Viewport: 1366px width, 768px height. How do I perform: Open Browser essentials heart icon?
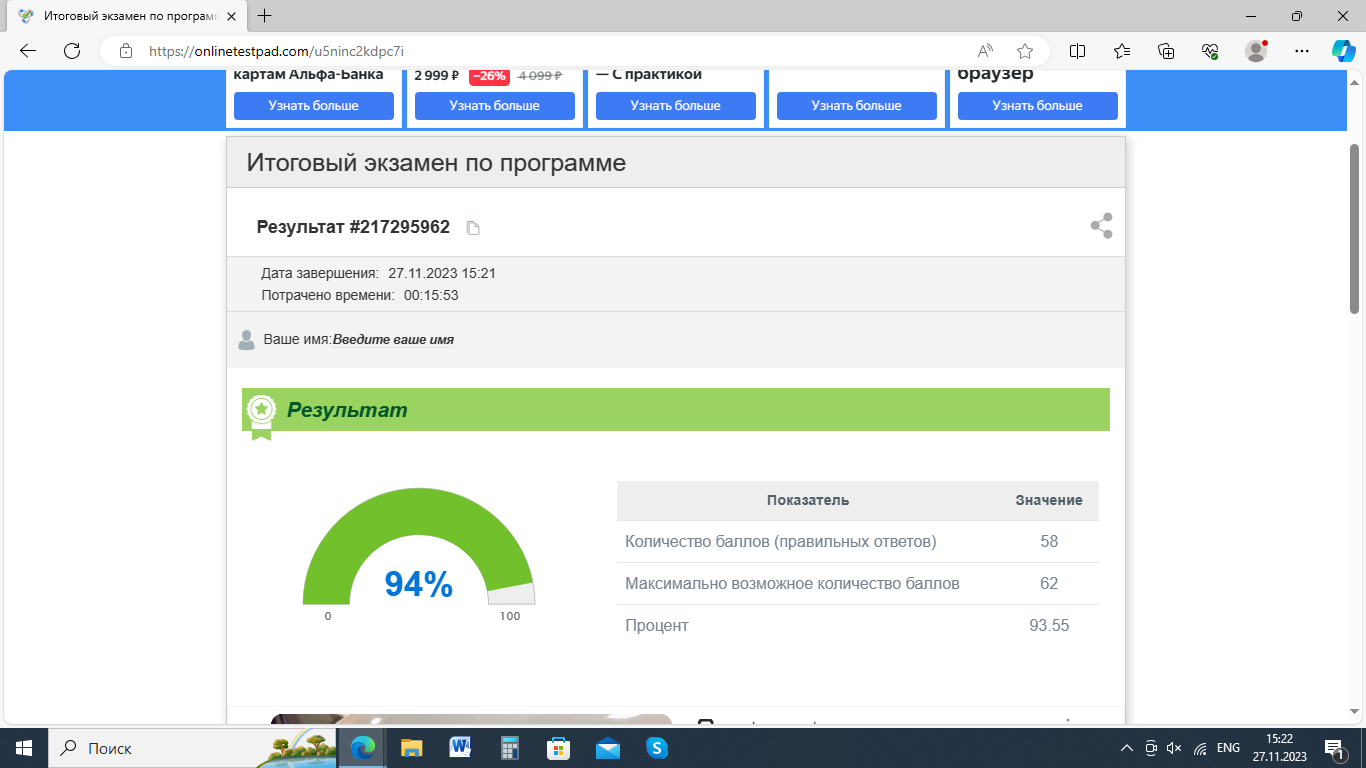pos(1210,51)
